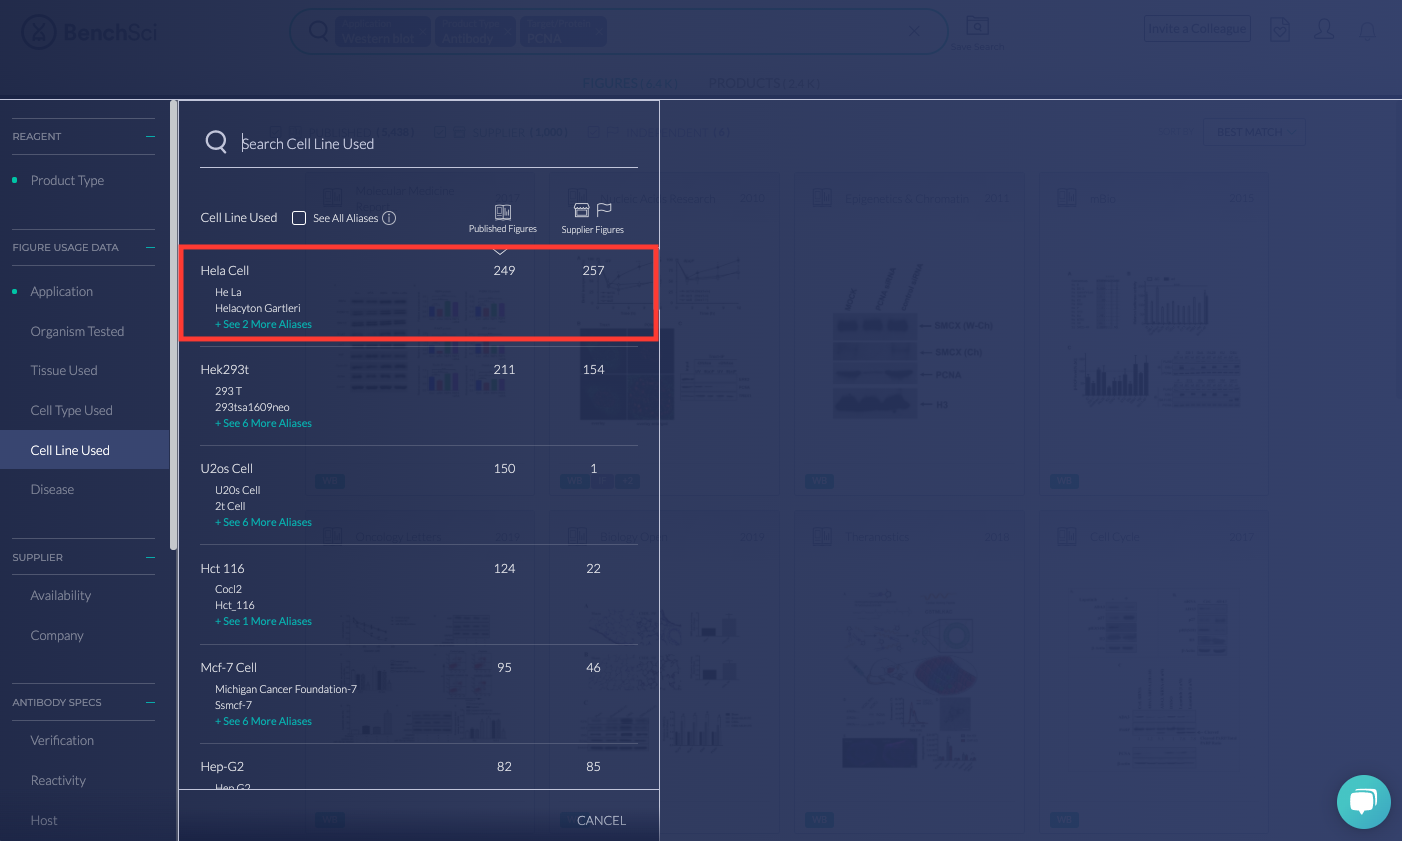
Task: Collapse the Antibody Specs section
Action: [x=150, y=702]
